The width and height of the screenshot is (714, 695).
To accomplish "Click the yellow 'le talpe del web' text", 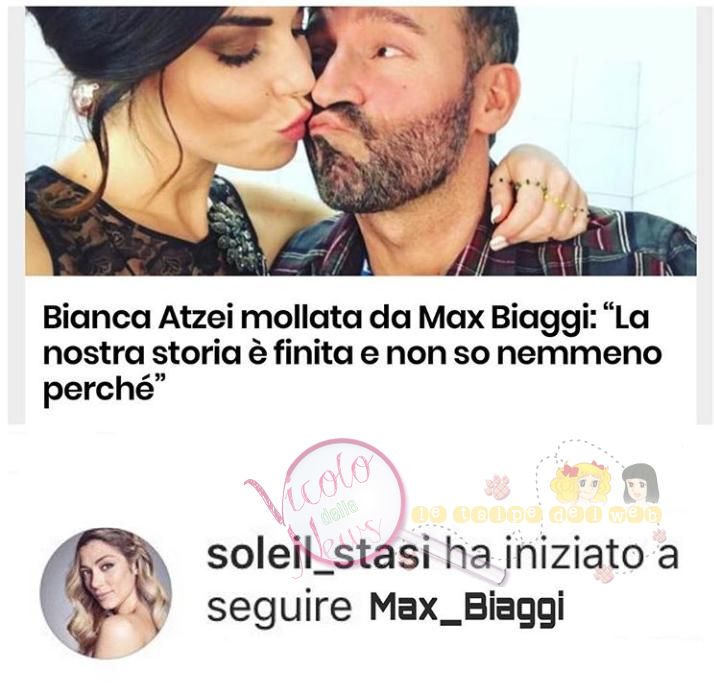I will pyautogui.click(x=536, y=515).
